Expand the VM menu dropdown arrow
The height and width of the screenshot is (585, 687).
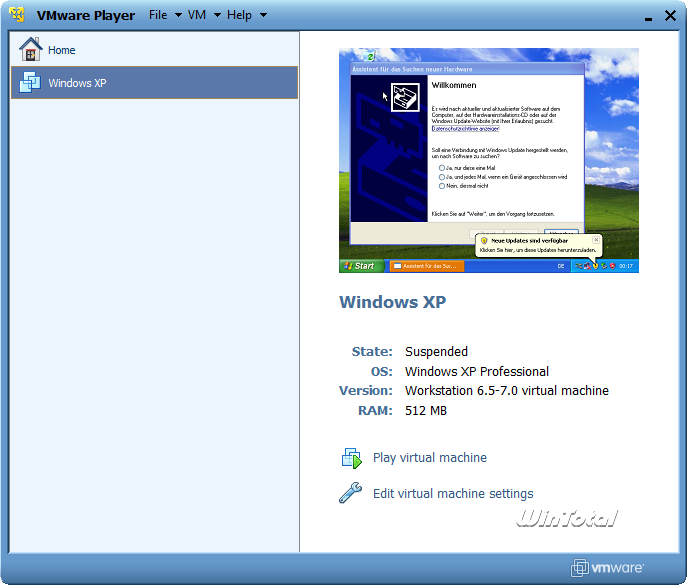[217, 15]
